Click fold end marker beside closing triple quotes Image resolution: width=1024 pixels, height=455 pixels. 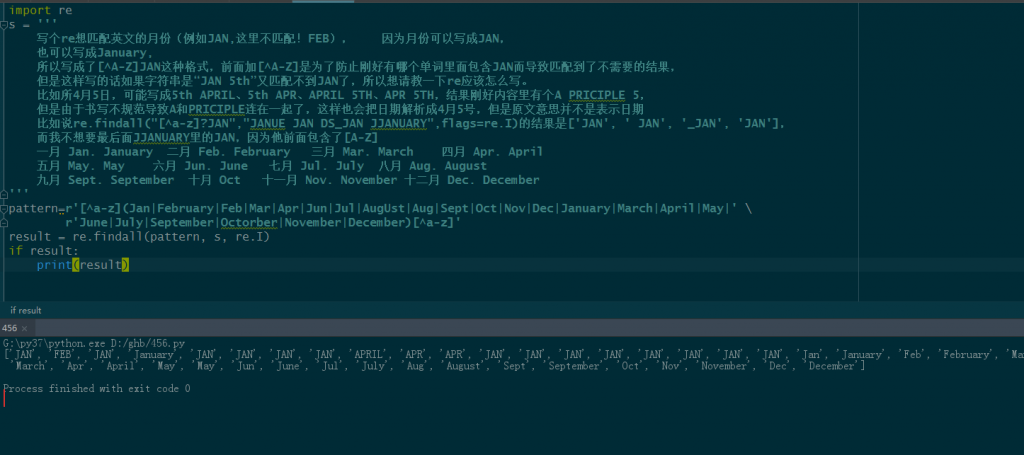click(4, 194)
